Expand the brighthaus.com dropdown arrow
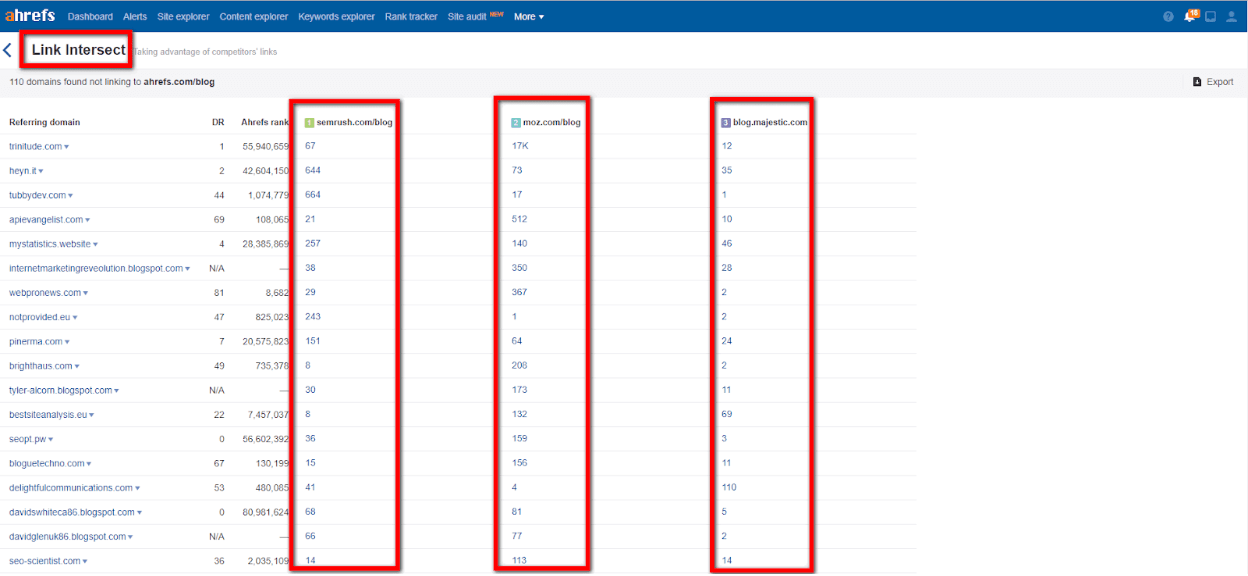The height and width of the screenshot is (576, 1248). 77,367
